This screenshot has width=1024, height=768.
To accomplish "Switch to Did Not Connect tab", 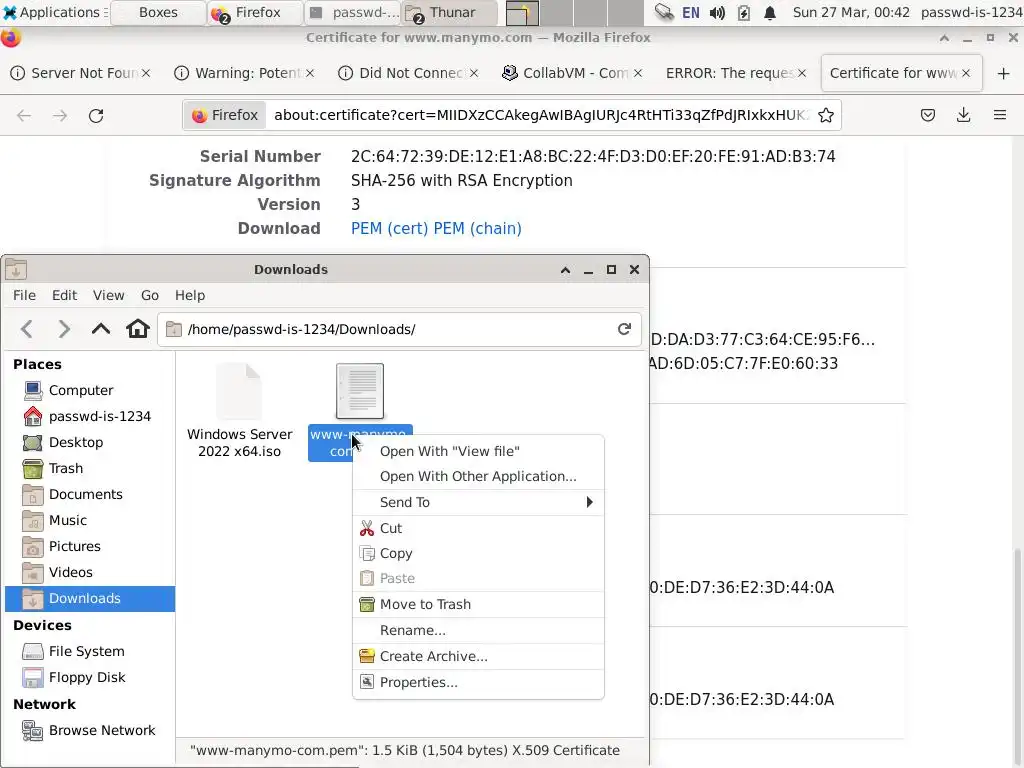I will [x=408, y=73].
